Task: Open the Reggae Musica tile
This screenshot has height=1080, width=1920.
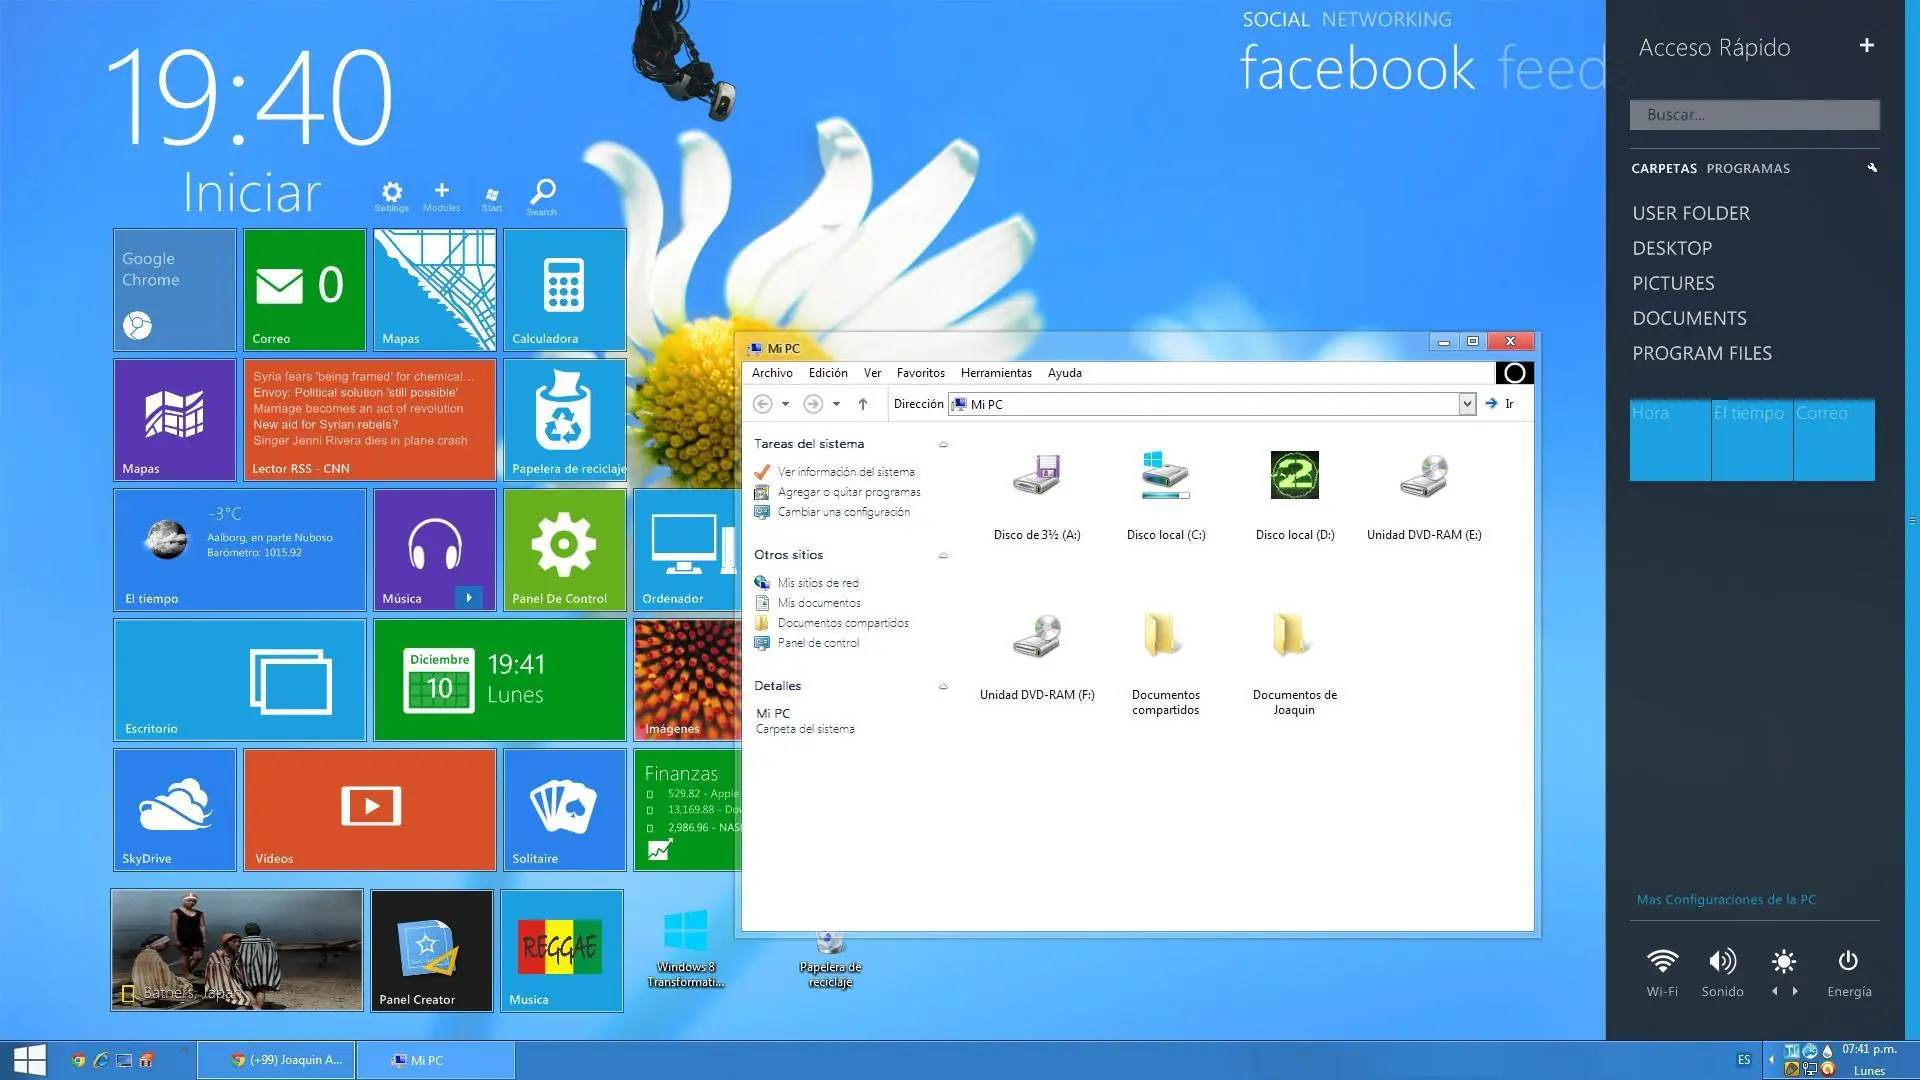Action: [562, 951]
